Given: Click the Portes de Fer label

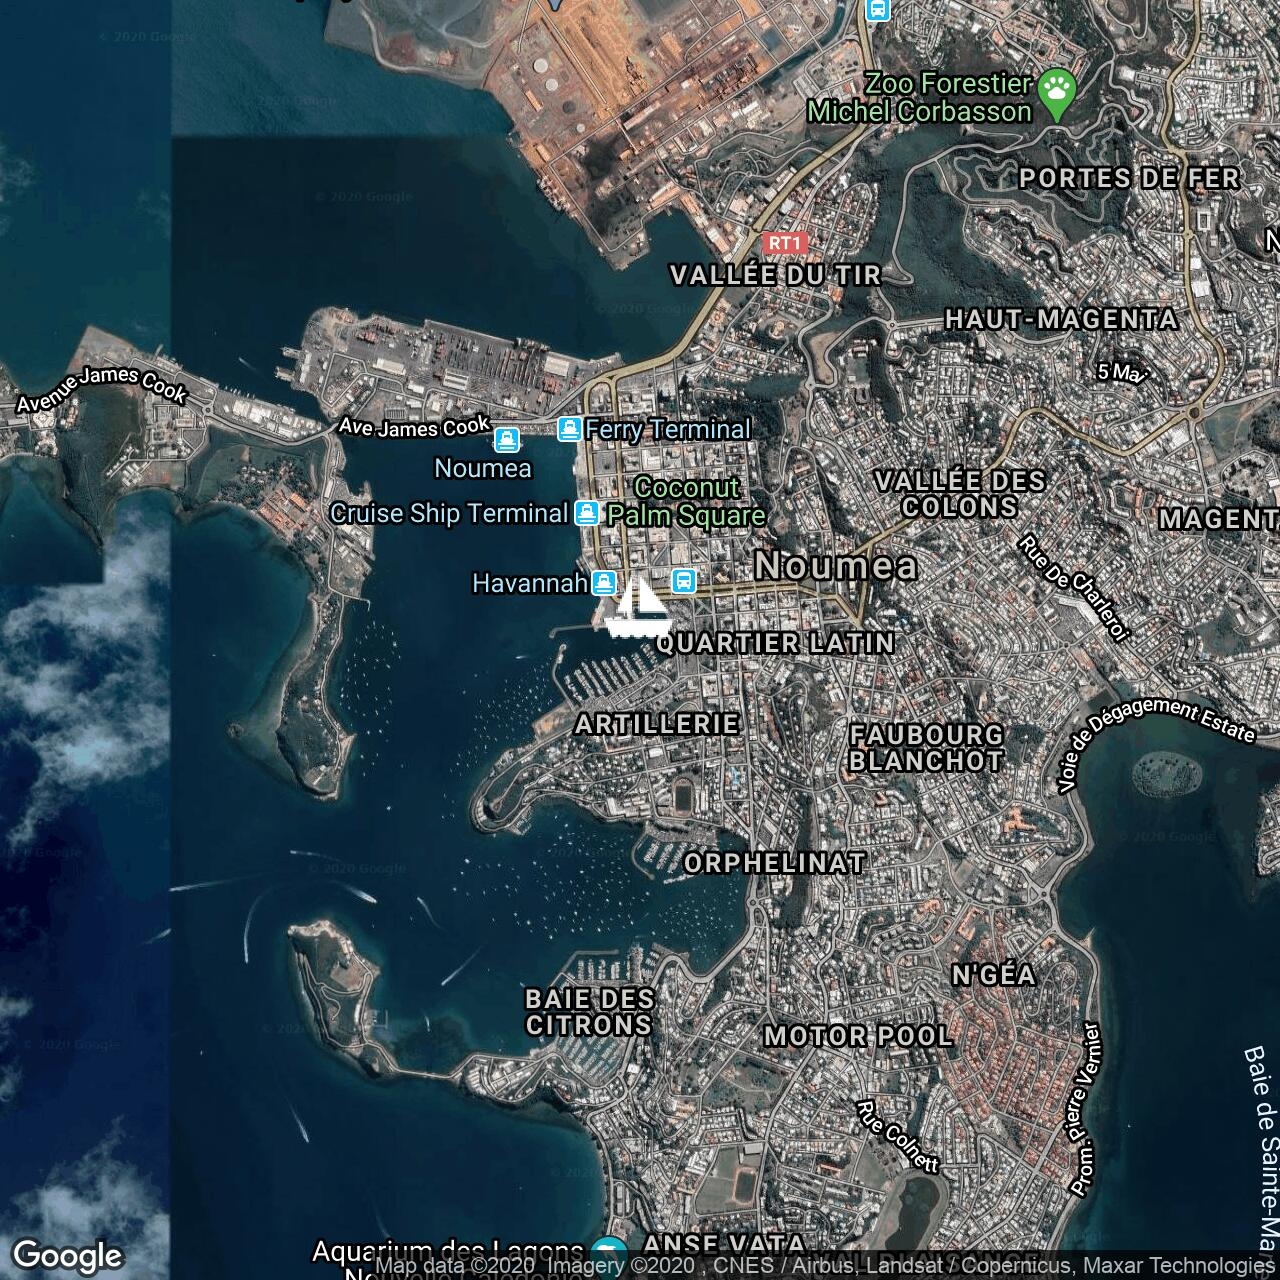Looking at the screenshot, I should tap(1129, 179).
